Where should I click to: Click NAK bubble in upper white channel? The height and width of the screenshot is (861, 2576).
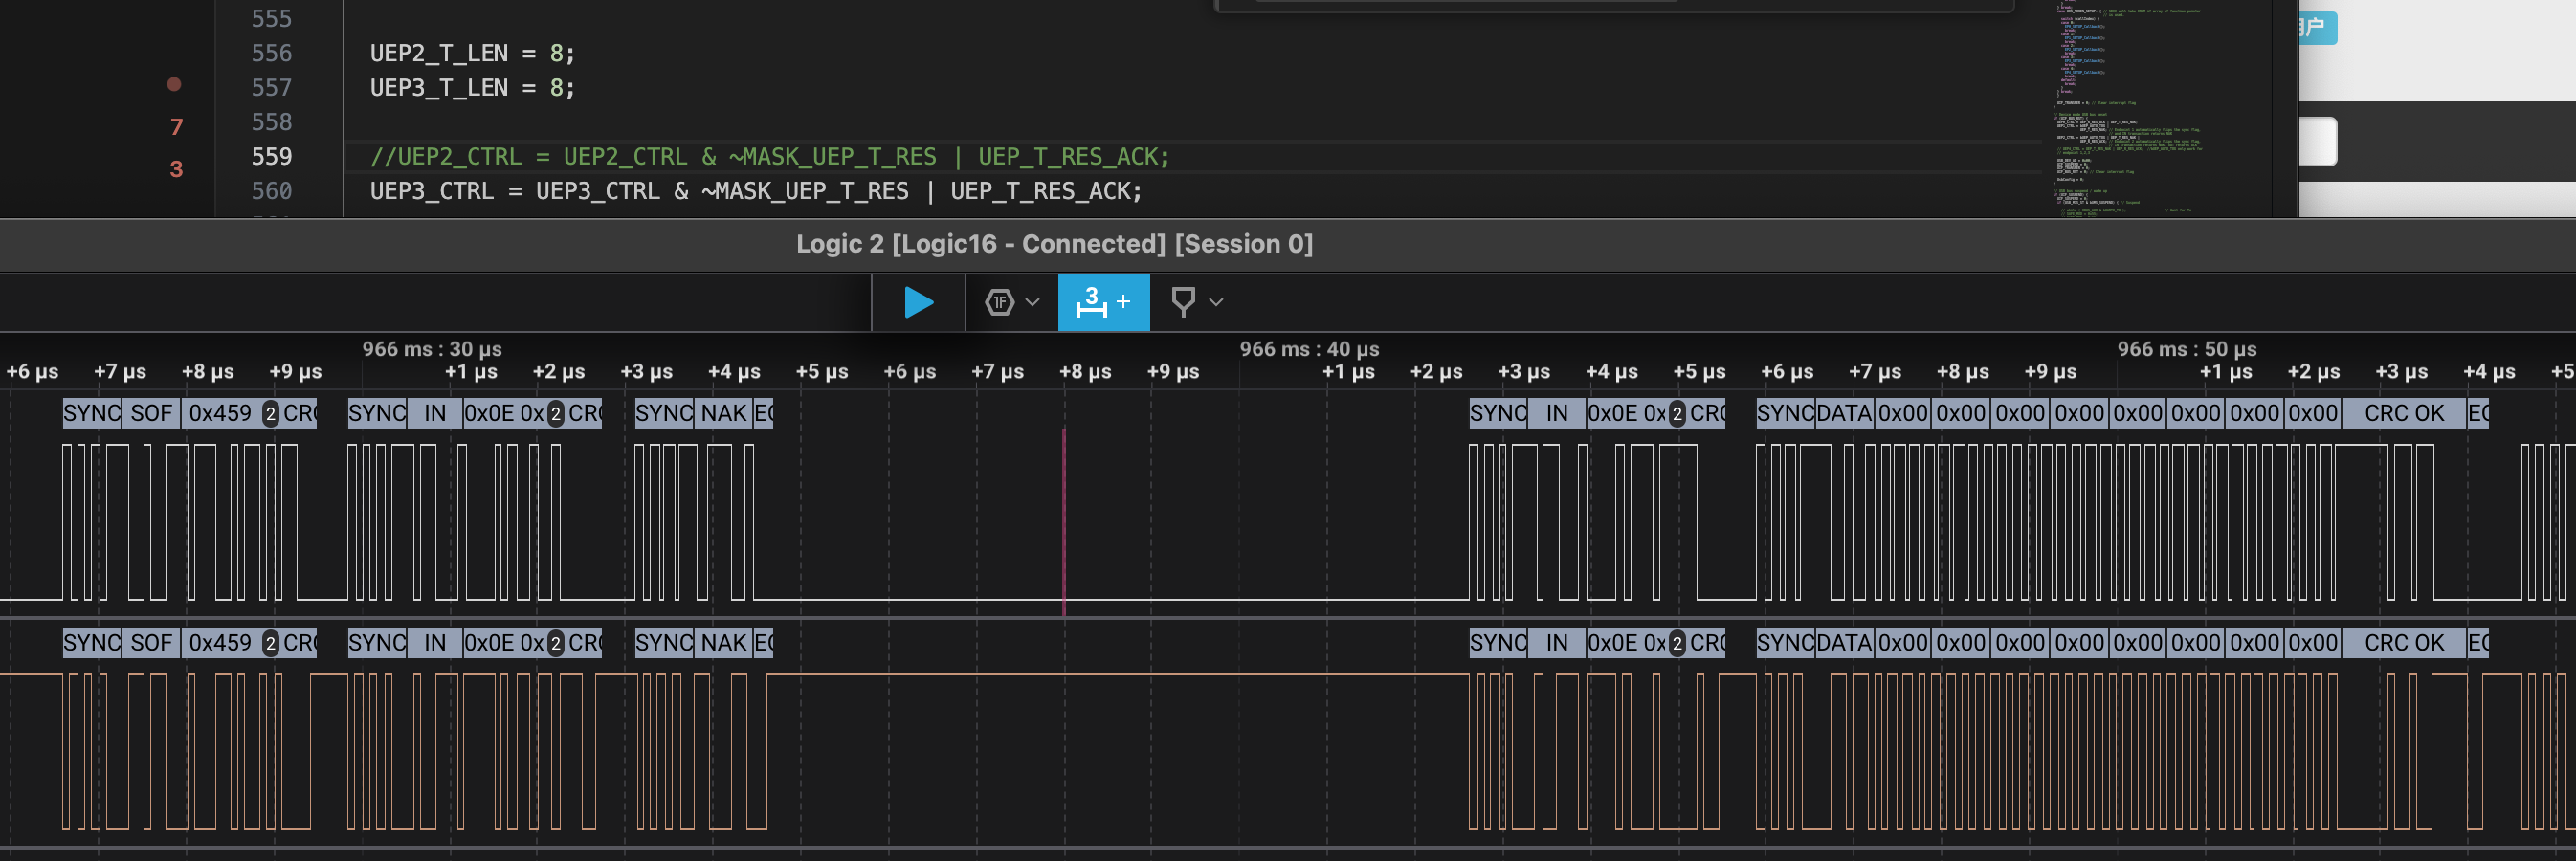click(724, 413)
